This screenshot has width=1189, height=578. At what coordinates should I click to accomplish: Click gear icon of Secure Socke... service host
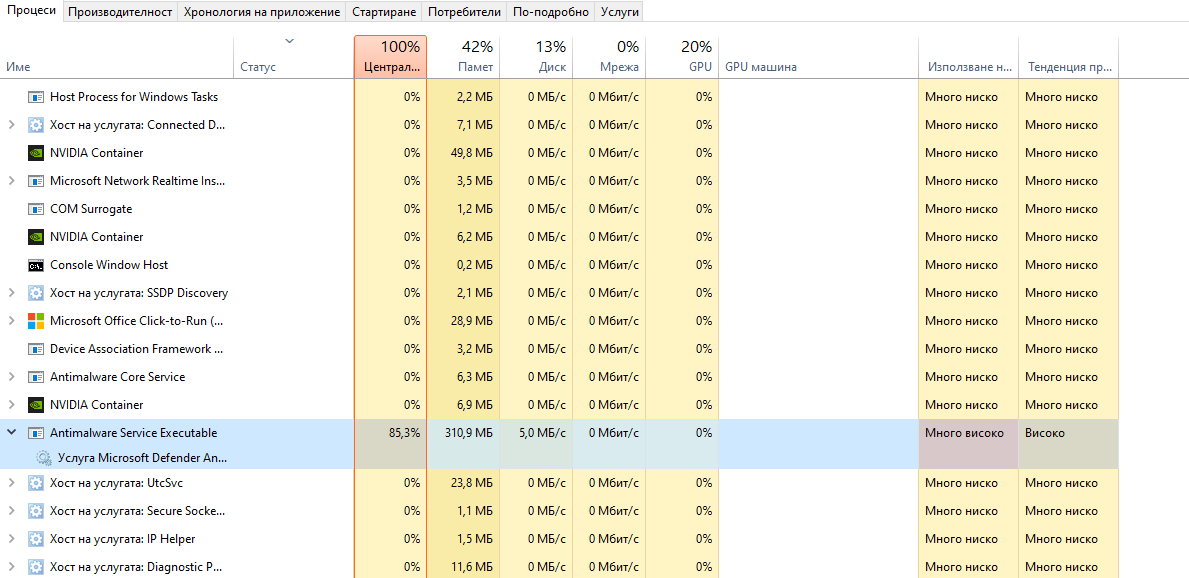click(36, 510)
